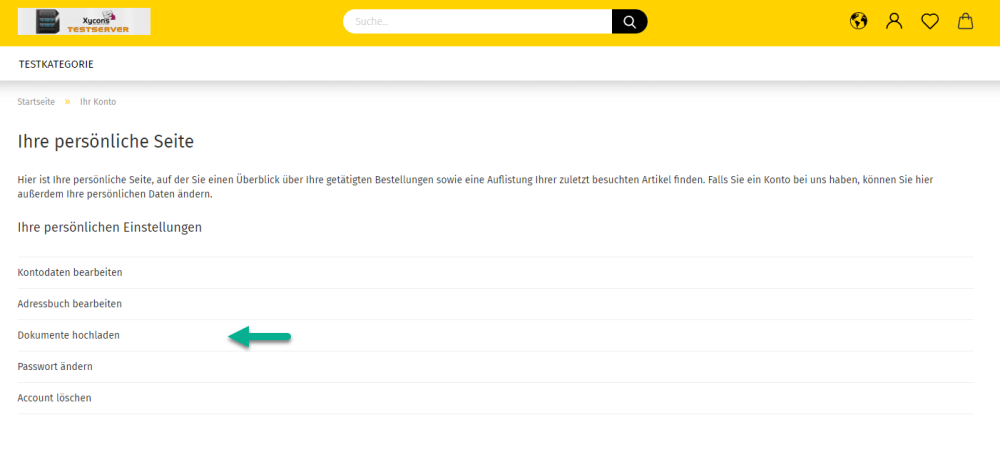Click the Ihre persönlichen Einstellungen subheading
The width and height of the screenshot is (1000, 462).
[110, 227]
